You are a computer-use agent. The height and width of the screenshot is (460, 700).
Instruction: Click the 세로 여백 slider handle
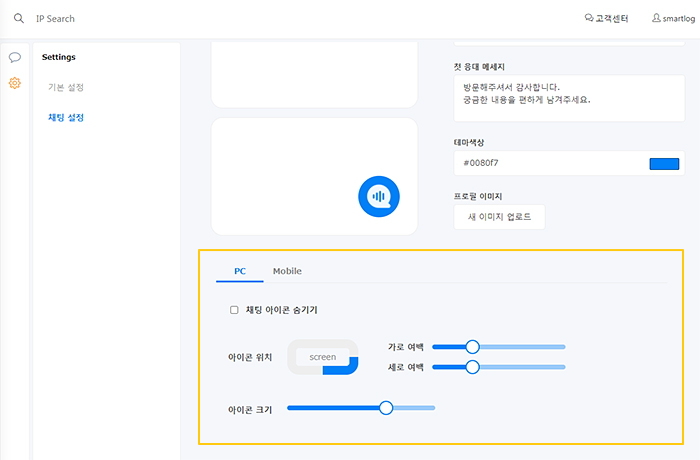(x=472, y=367)
